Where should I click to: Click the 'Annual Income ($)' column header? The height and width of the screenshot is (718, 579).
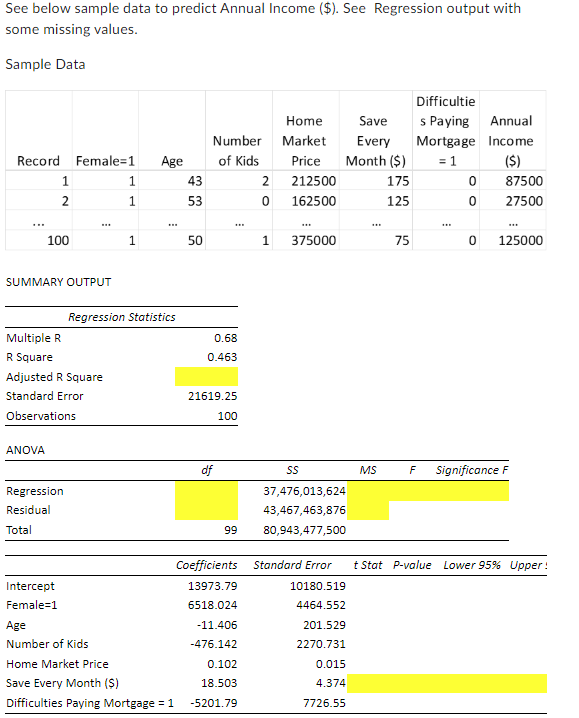pyautogui.click(x=512, y=141)
